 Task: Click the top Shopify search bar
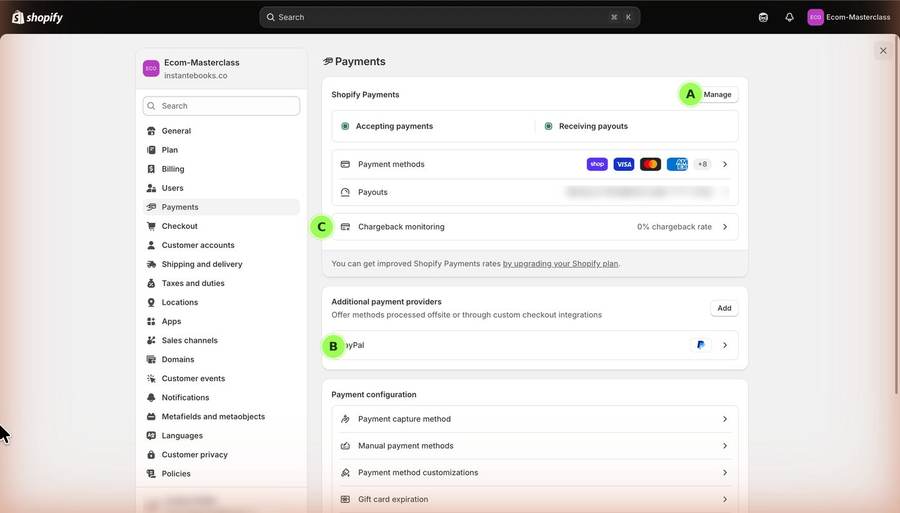click(x=449, y=17)
